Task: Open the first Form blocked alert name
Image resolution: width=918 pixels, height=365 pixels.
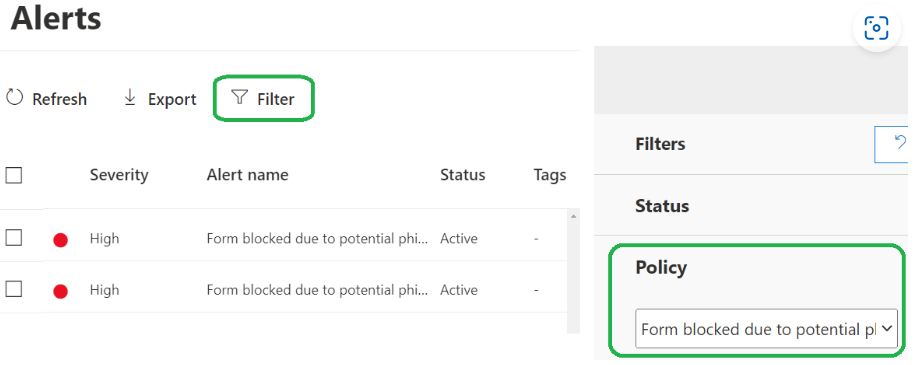Action: [x=317, y=238]
